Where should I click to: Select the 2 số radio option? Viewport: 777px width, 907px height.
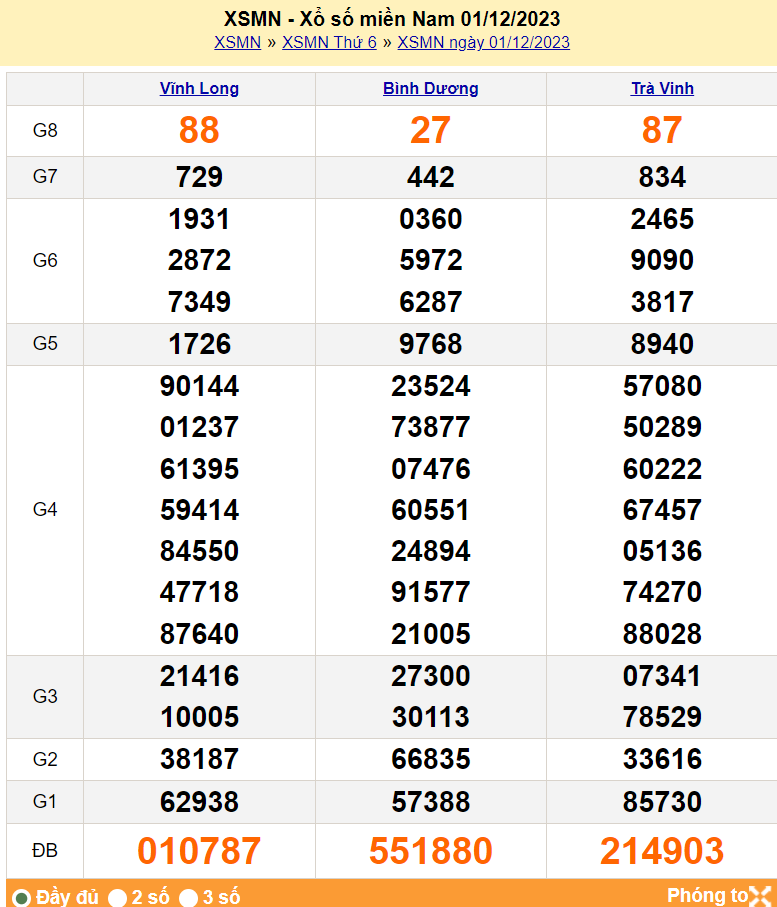pyautogui.click(x=118, y=897)
